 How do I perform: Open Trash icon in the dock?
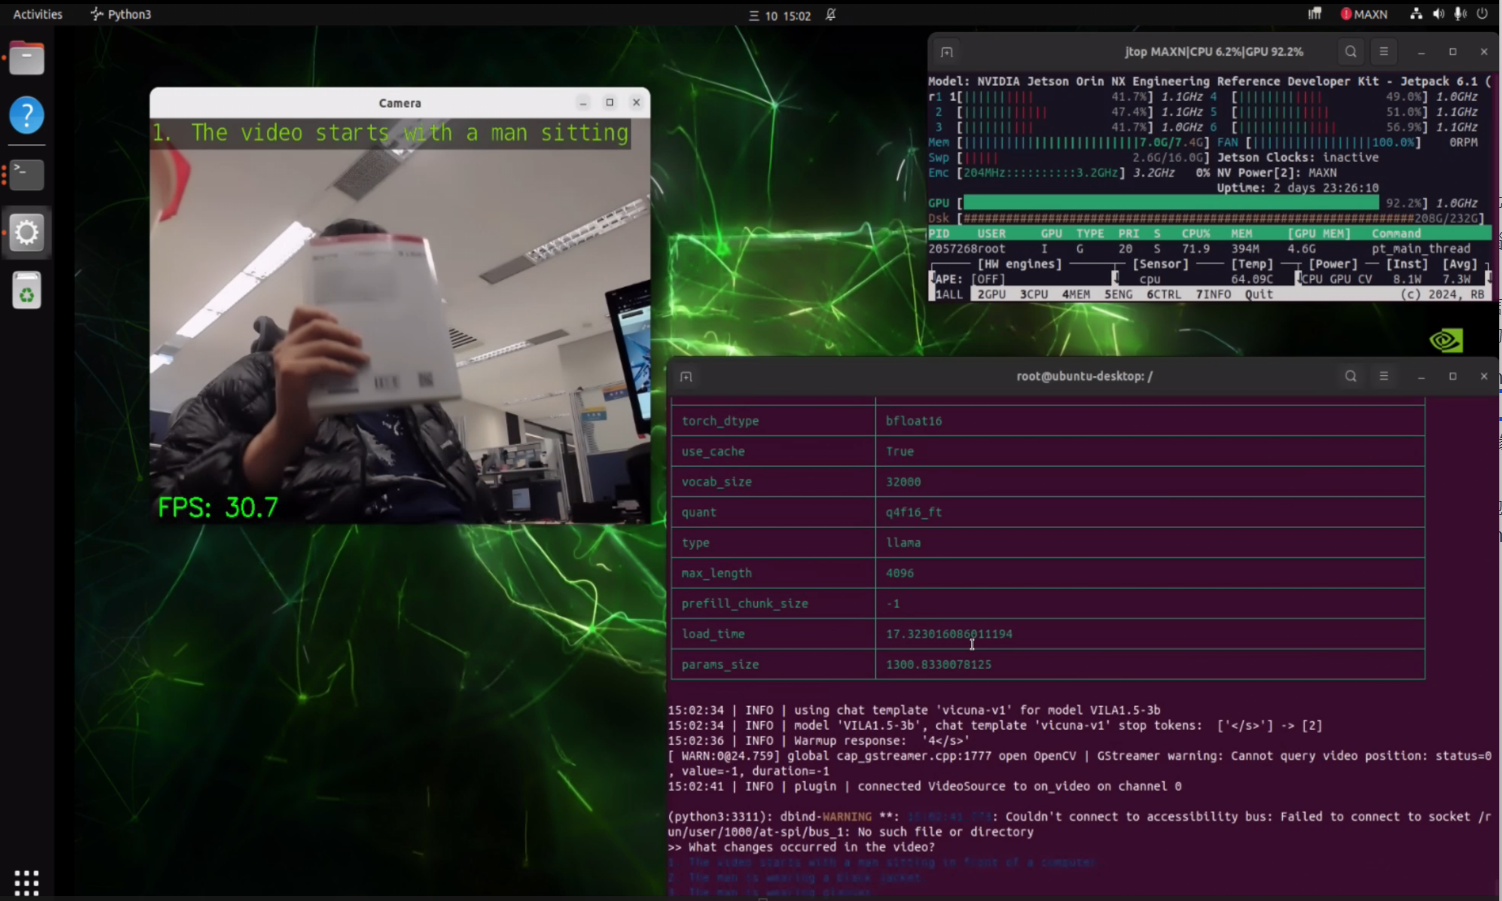[27, 291]
